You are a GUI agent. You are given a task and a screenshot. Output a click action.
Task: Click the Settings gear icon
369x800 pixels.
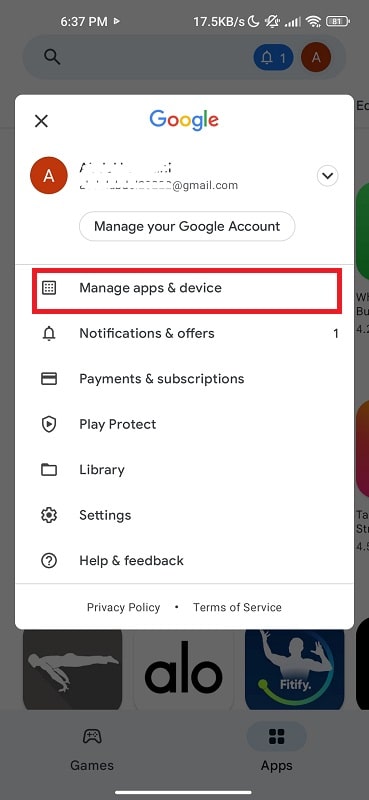(x=49, y=515)
